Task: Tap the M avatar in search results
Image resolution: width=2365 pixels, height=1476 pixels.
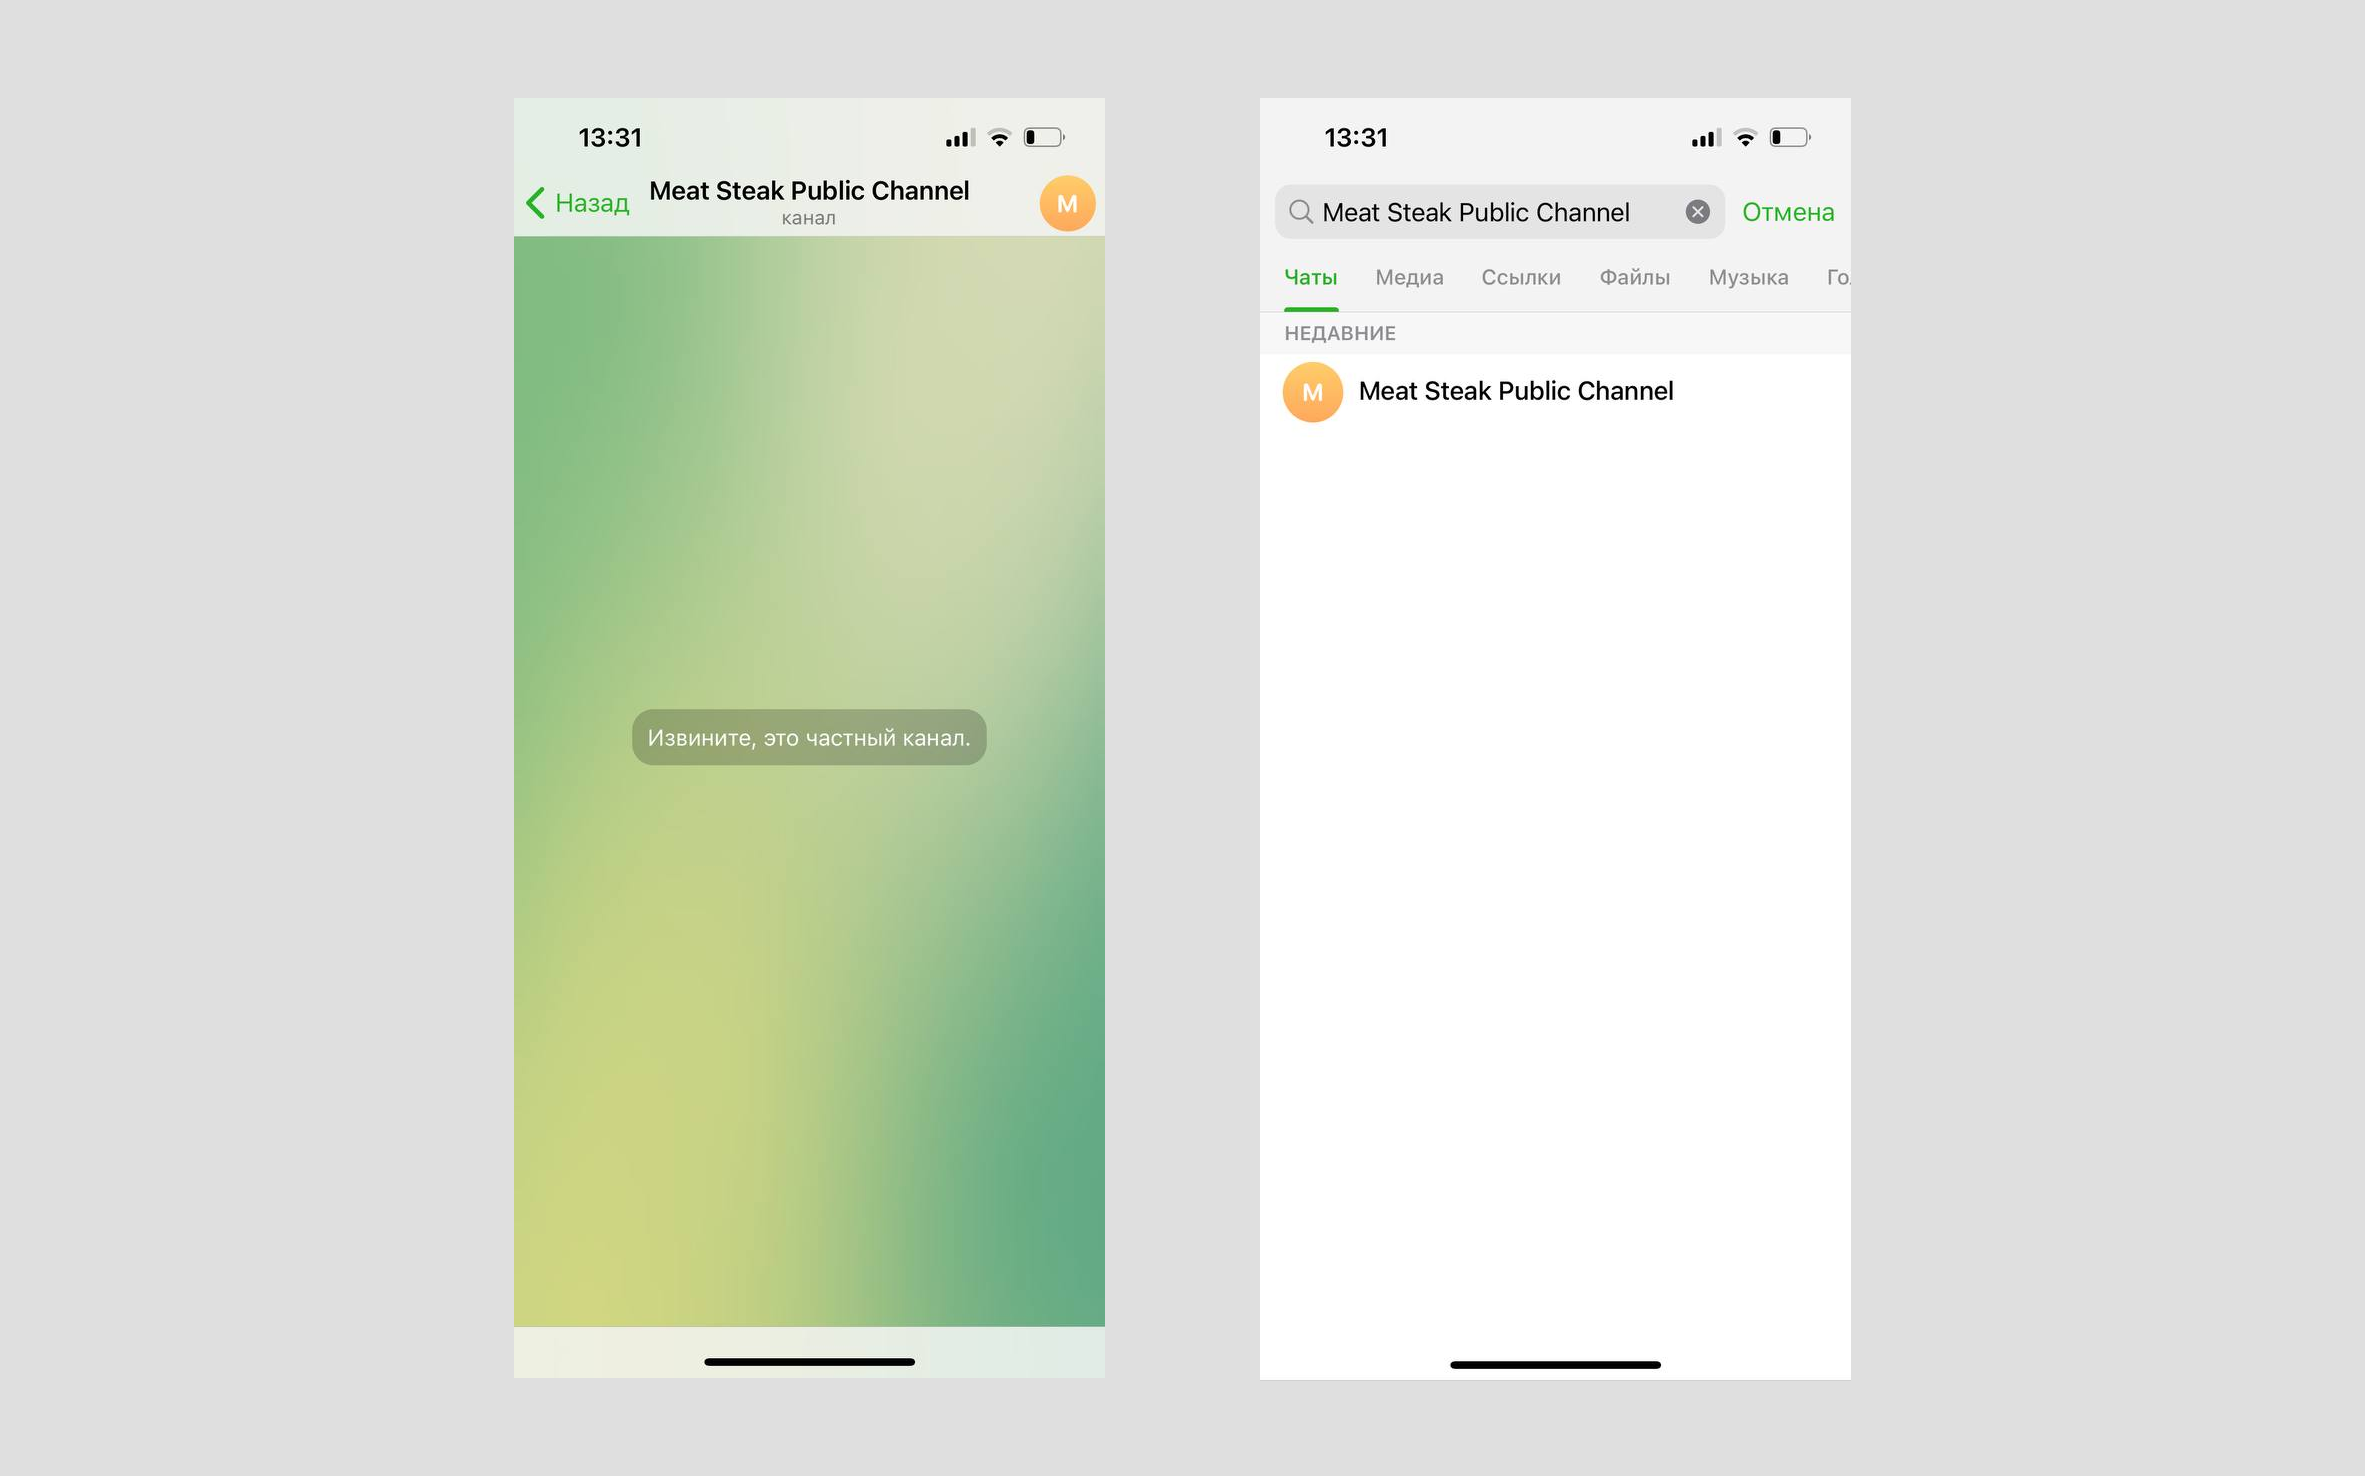Action: [x=1311, y=391]
